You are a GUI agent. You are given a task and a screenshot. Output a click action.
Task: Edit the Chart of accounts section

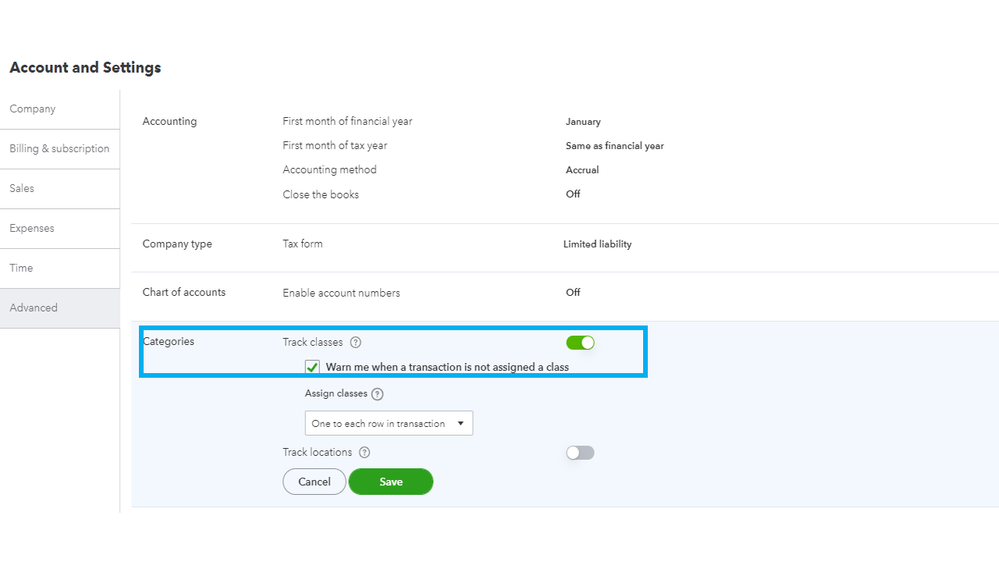click(x=184, y=293)
